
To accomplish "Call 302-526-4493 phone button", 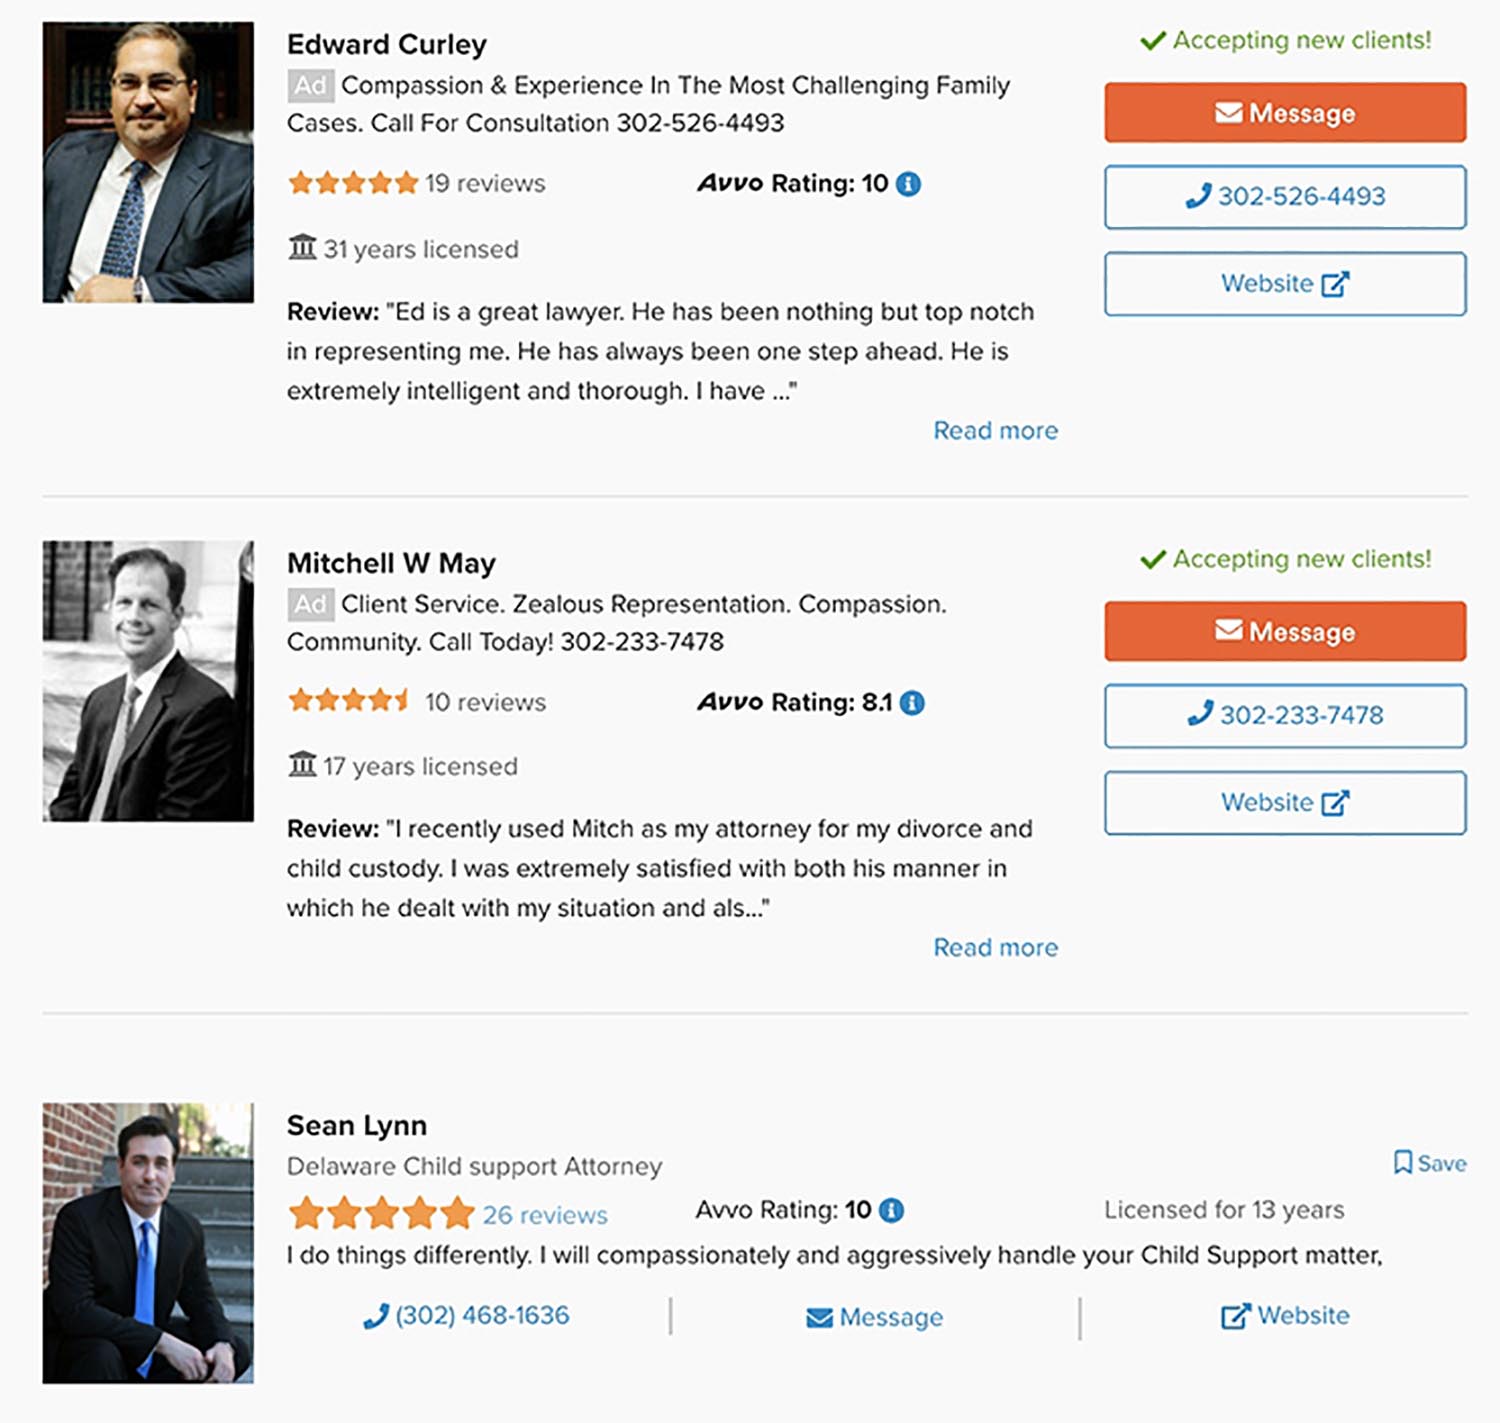I will (1285, 197).
